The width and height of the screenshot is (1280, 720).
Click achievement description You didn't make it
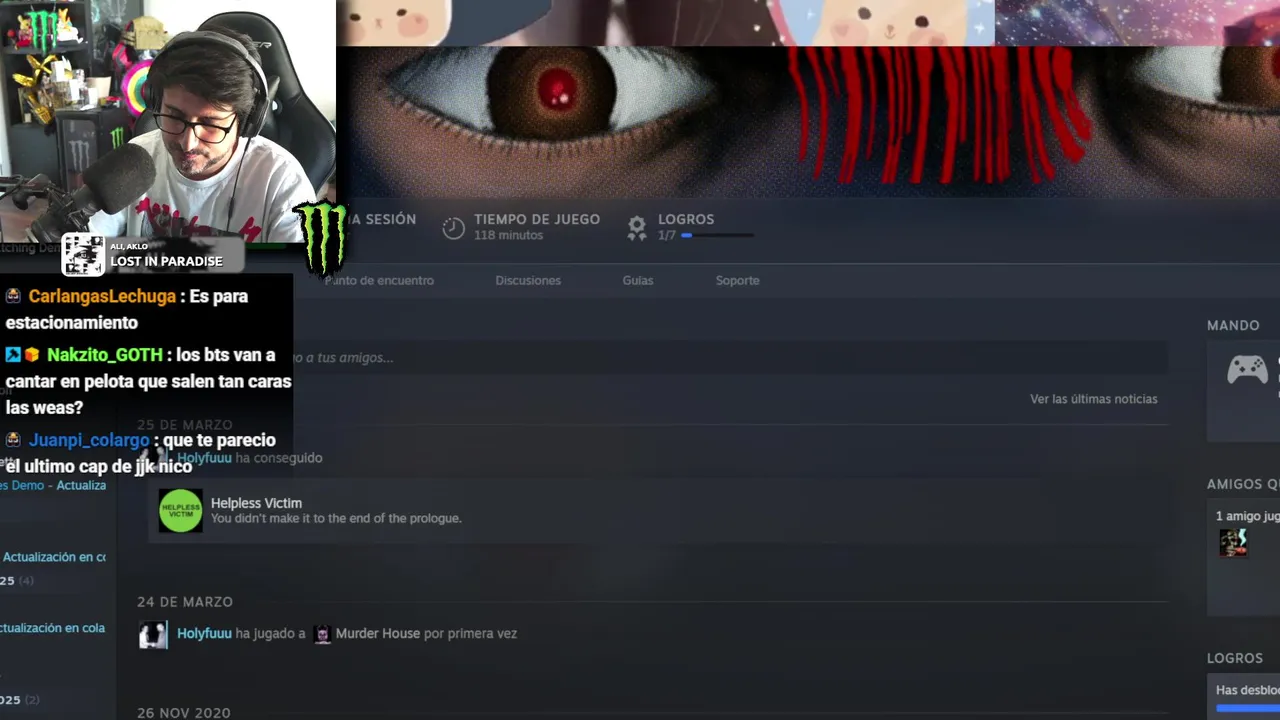[x=336, y=519]
